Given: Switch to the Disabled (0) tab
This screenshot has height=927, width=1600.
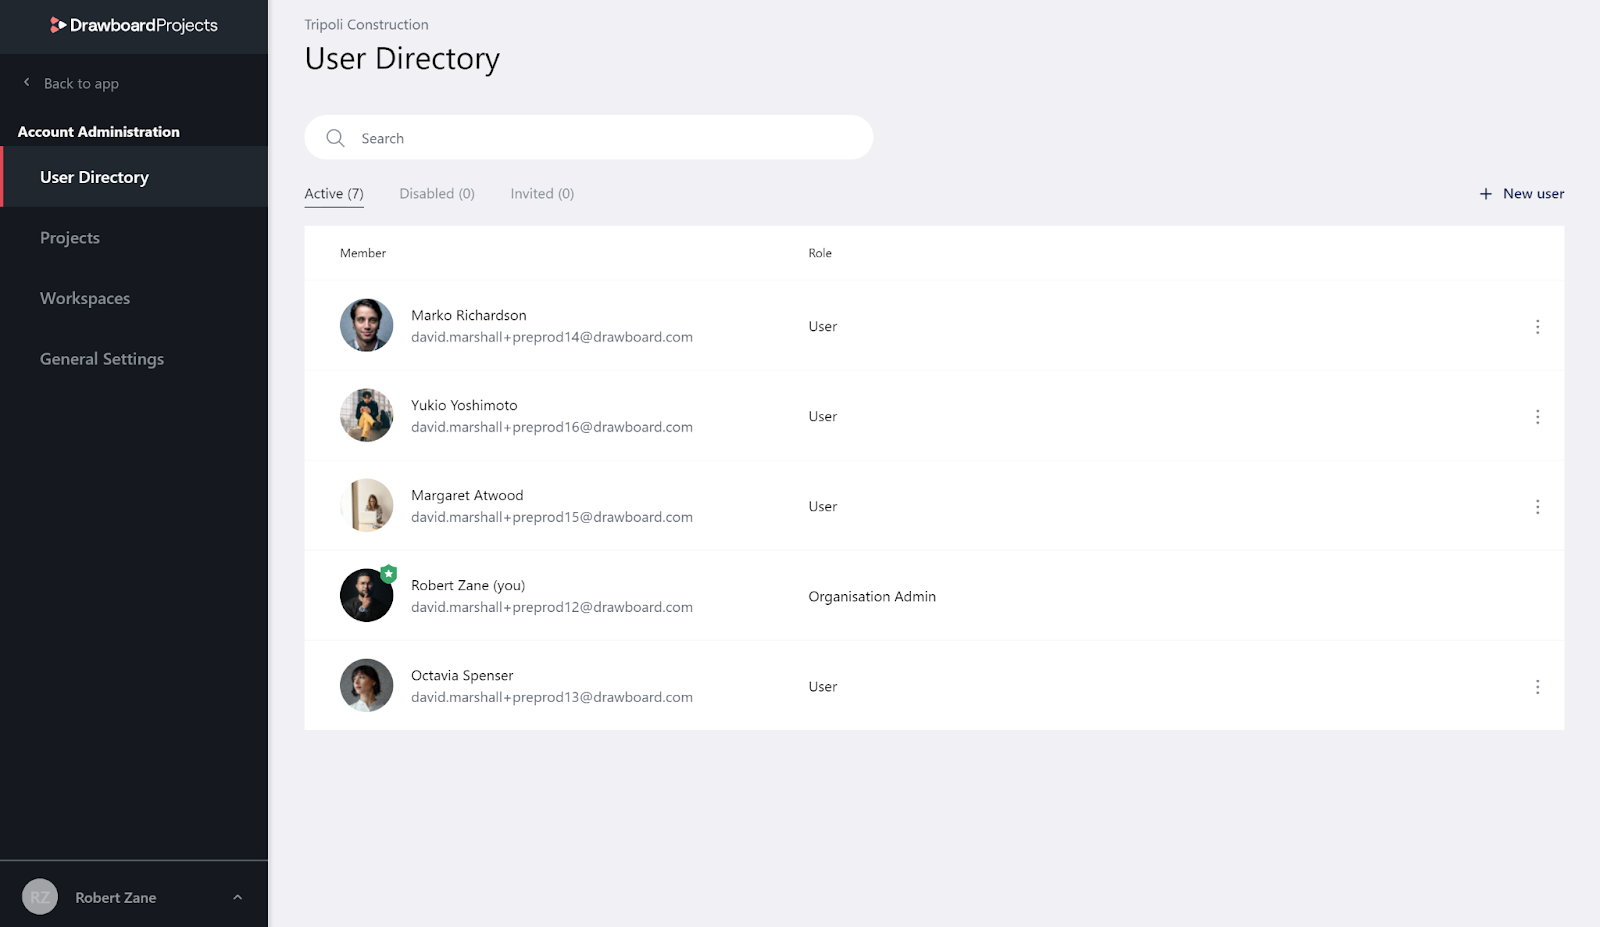Looking at the screenshot, I should point(437,194).
